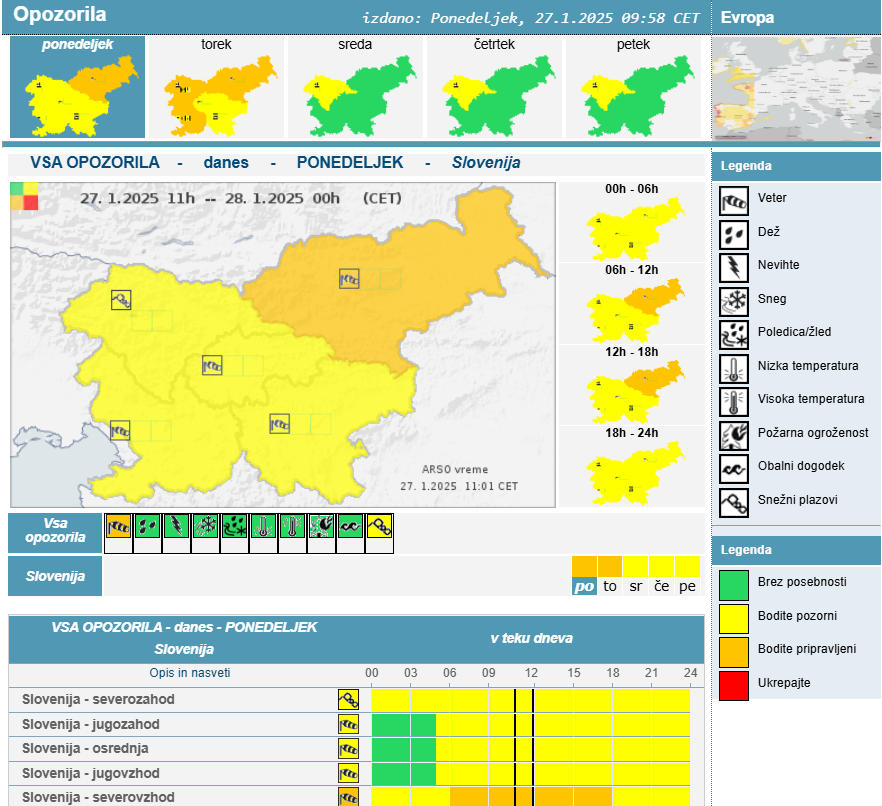Switch to the petek warnings map
Screen dimensions: 882x806
633,88
